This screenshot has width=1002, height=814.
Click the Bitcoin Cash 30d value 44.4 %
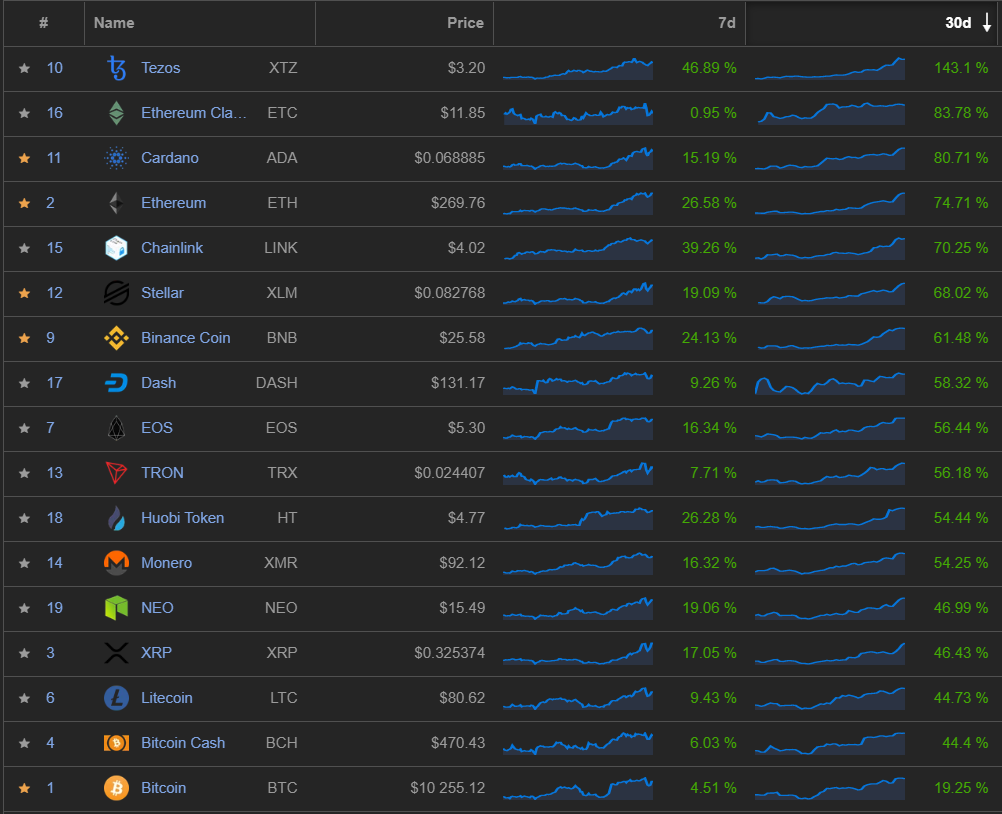(965, 743)
